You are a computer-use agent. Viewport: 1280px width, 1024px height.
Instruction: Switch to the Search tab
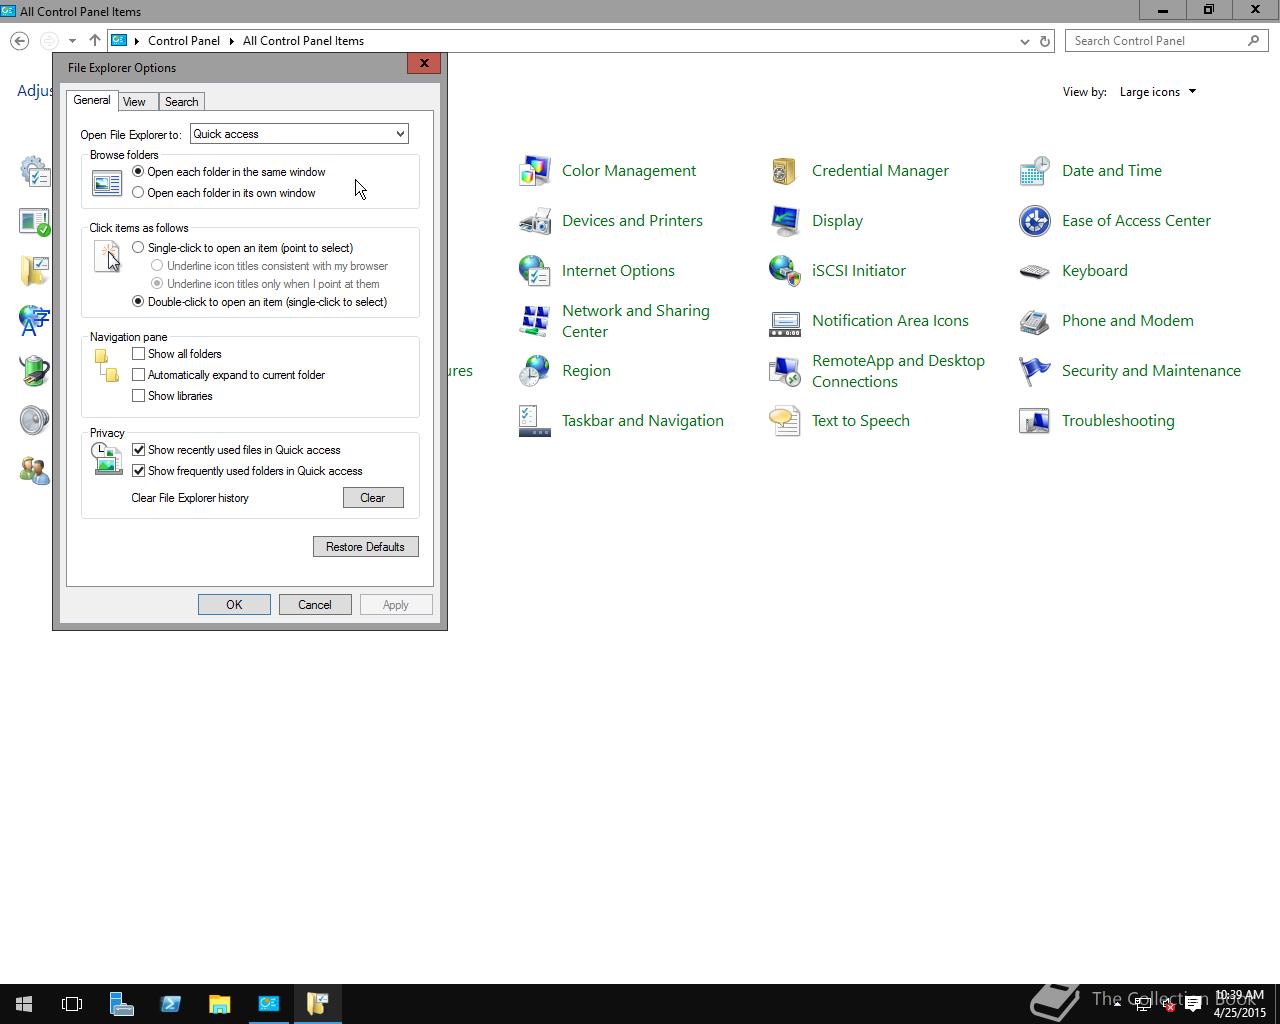tap(181, 102)
